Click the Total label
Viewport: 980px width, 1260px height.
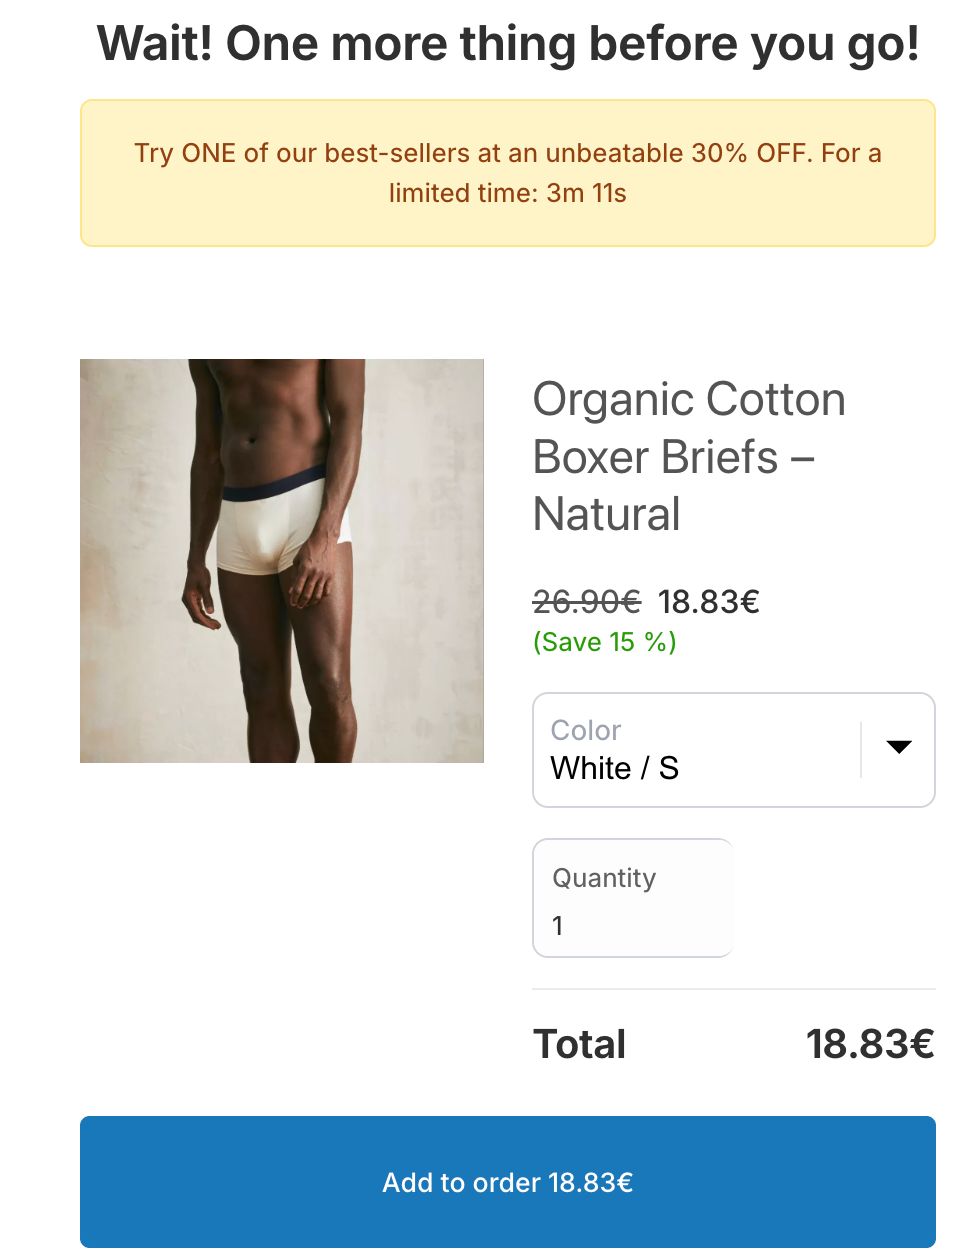[x=580, y=1043]
